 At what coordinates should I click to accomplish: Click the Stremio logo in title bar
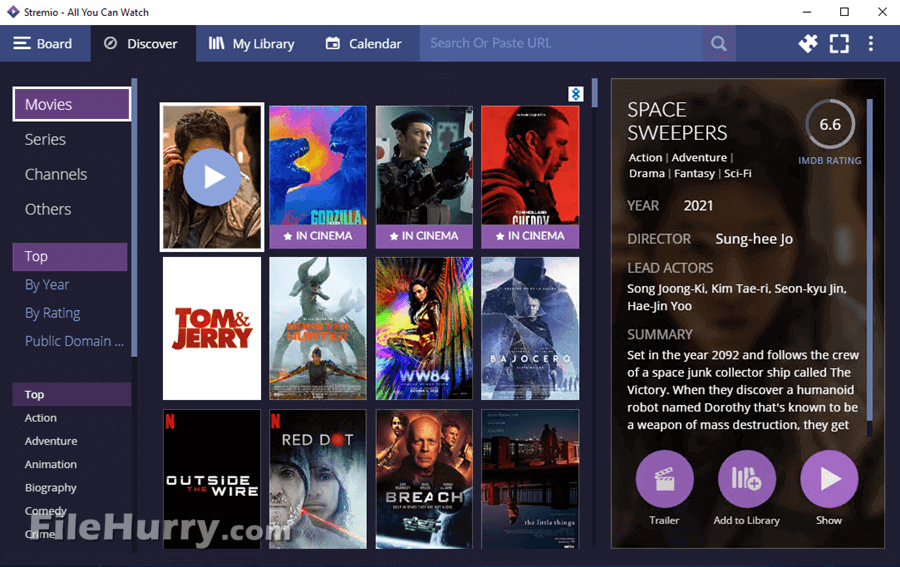tap(13, 12)
